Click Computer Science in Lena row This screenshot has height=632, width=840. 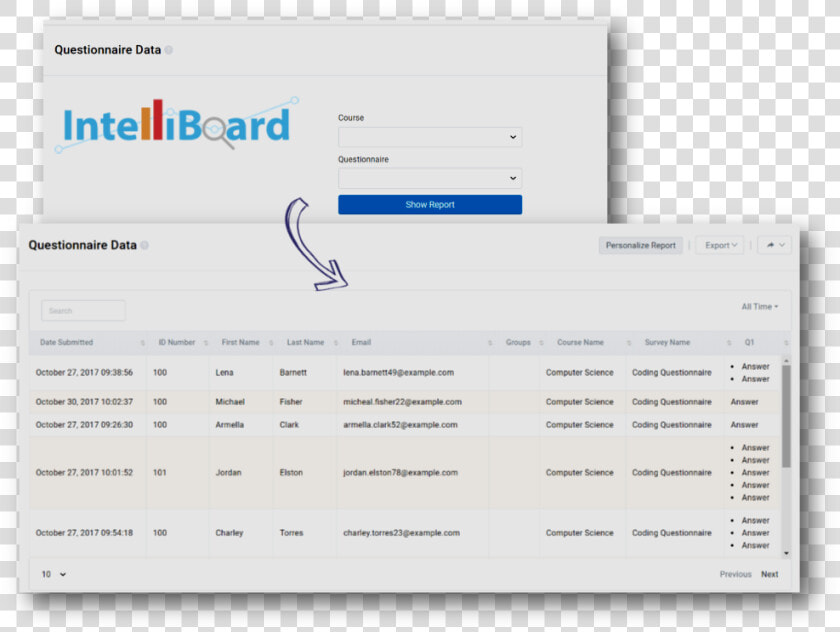click(x=580, y=372)
